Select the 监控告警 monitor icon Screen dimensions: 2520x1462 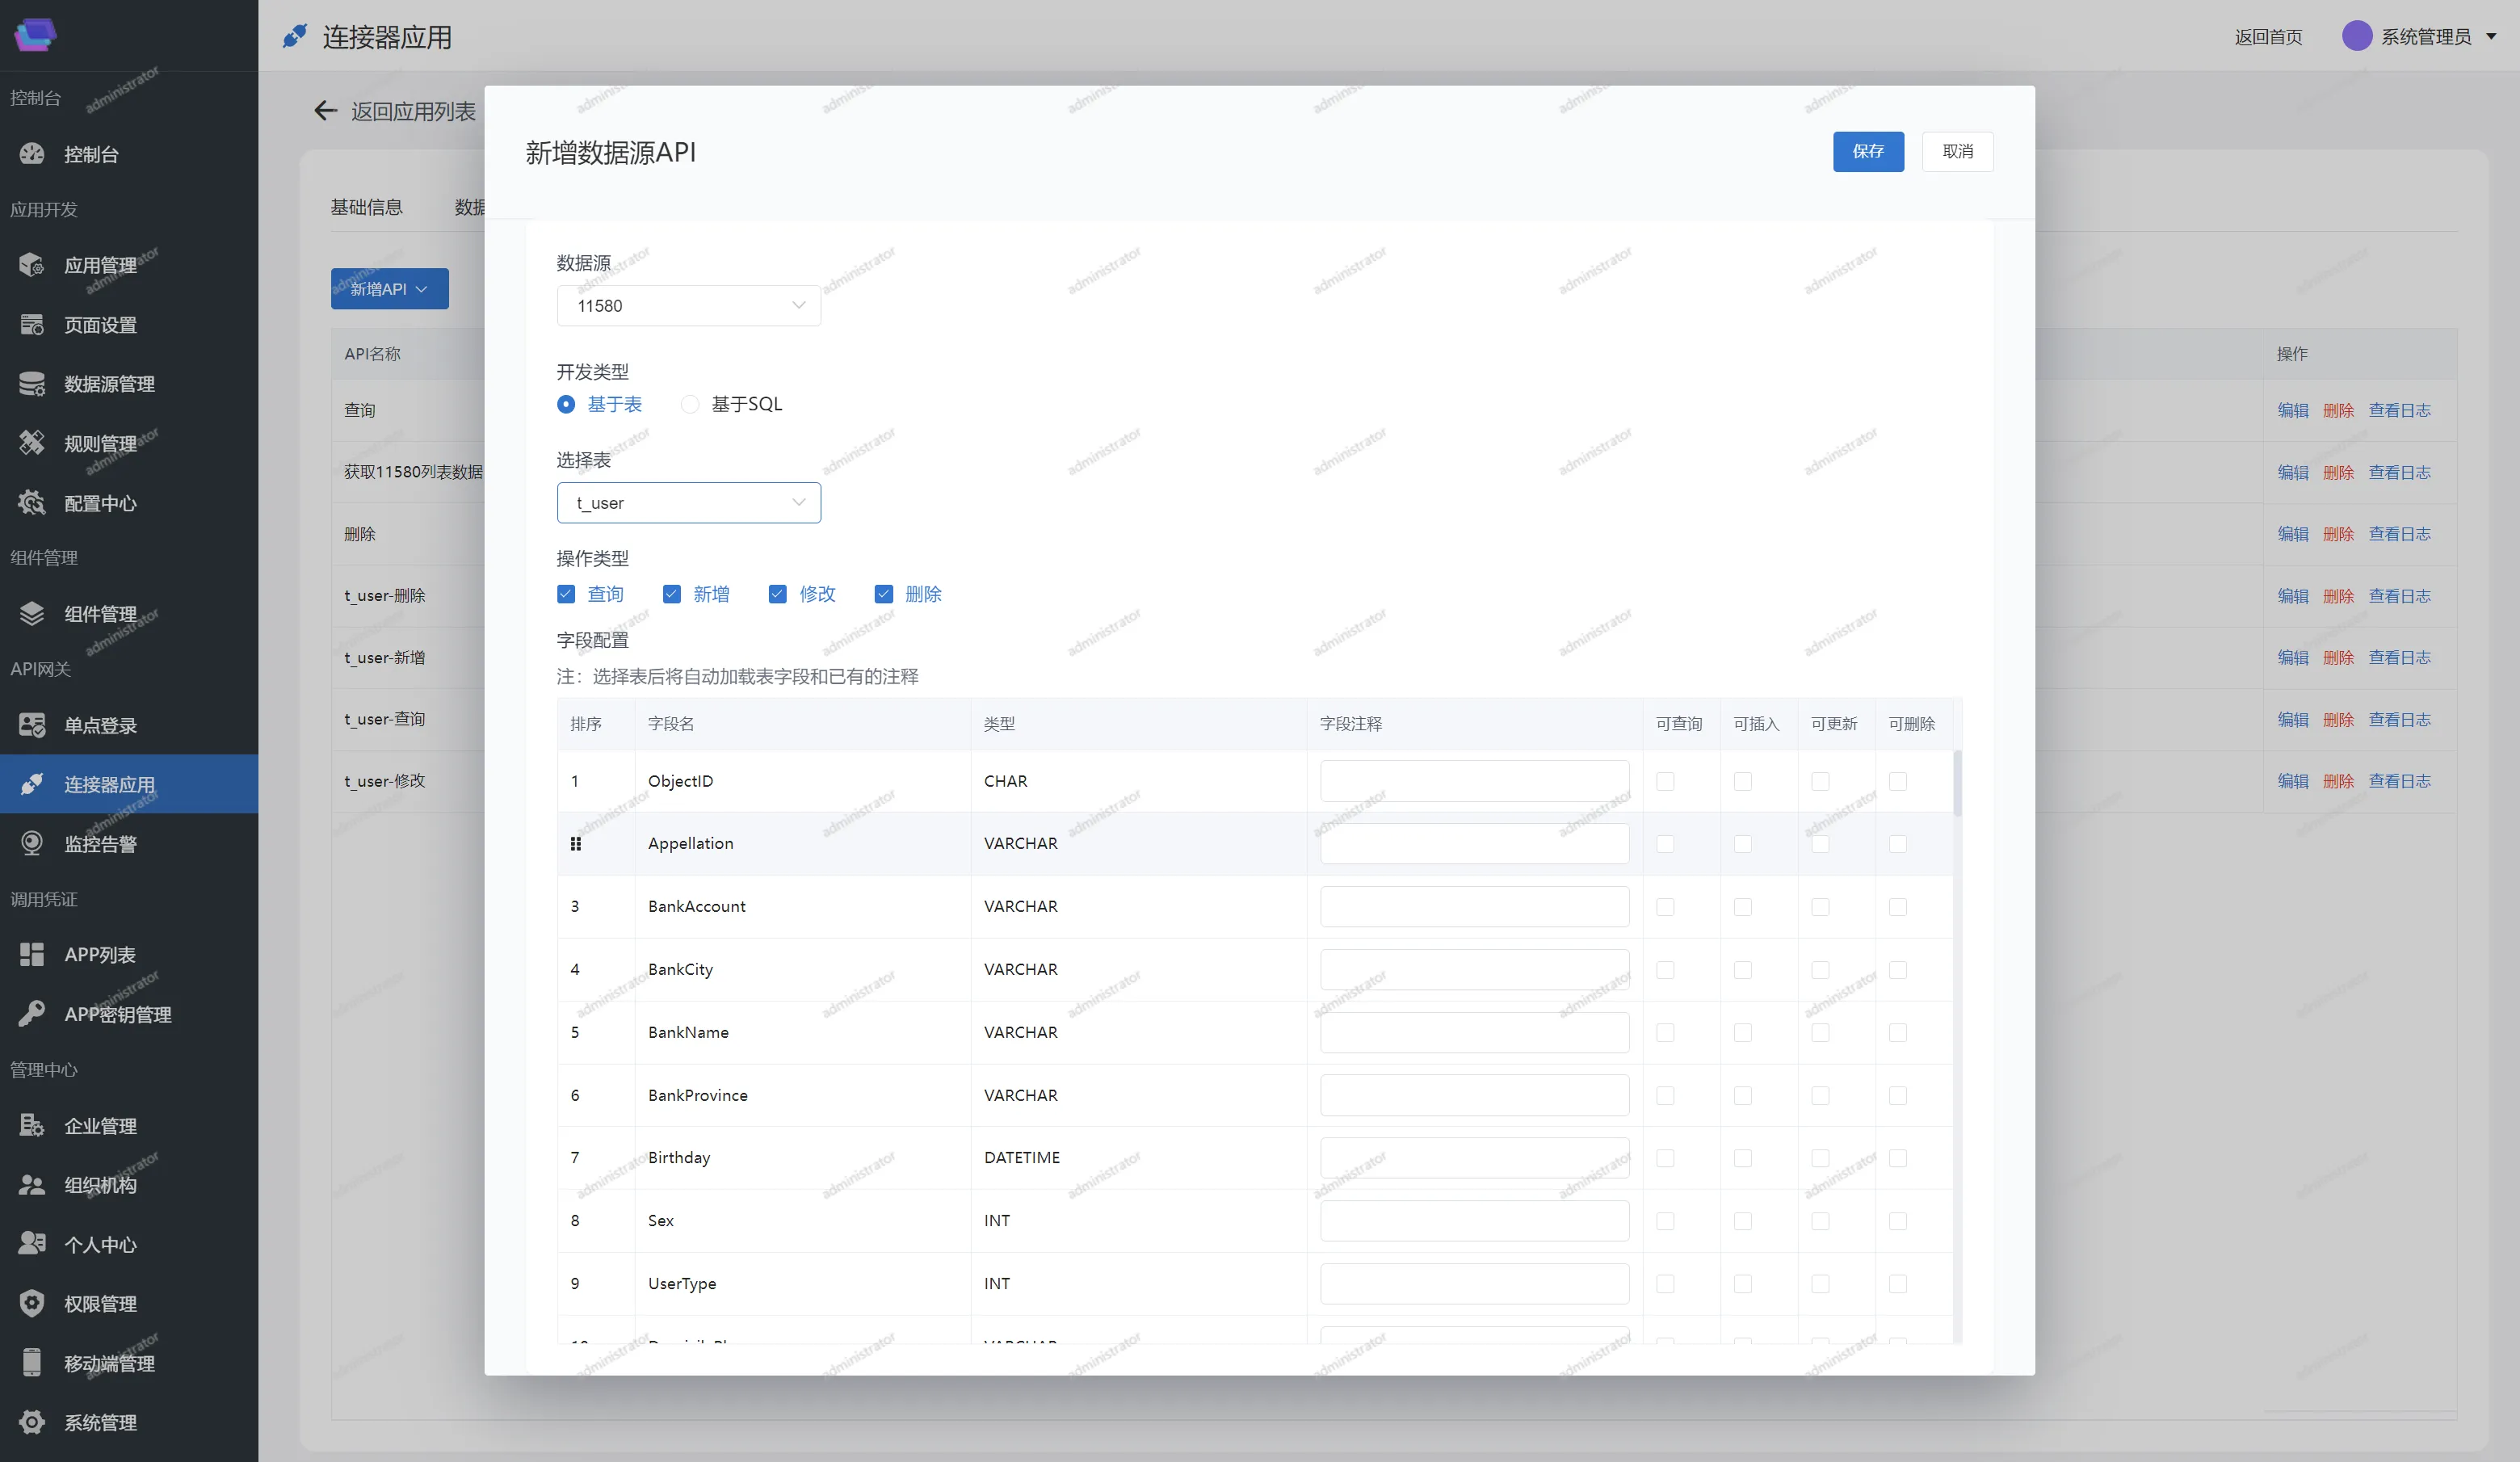coord(32,844)
